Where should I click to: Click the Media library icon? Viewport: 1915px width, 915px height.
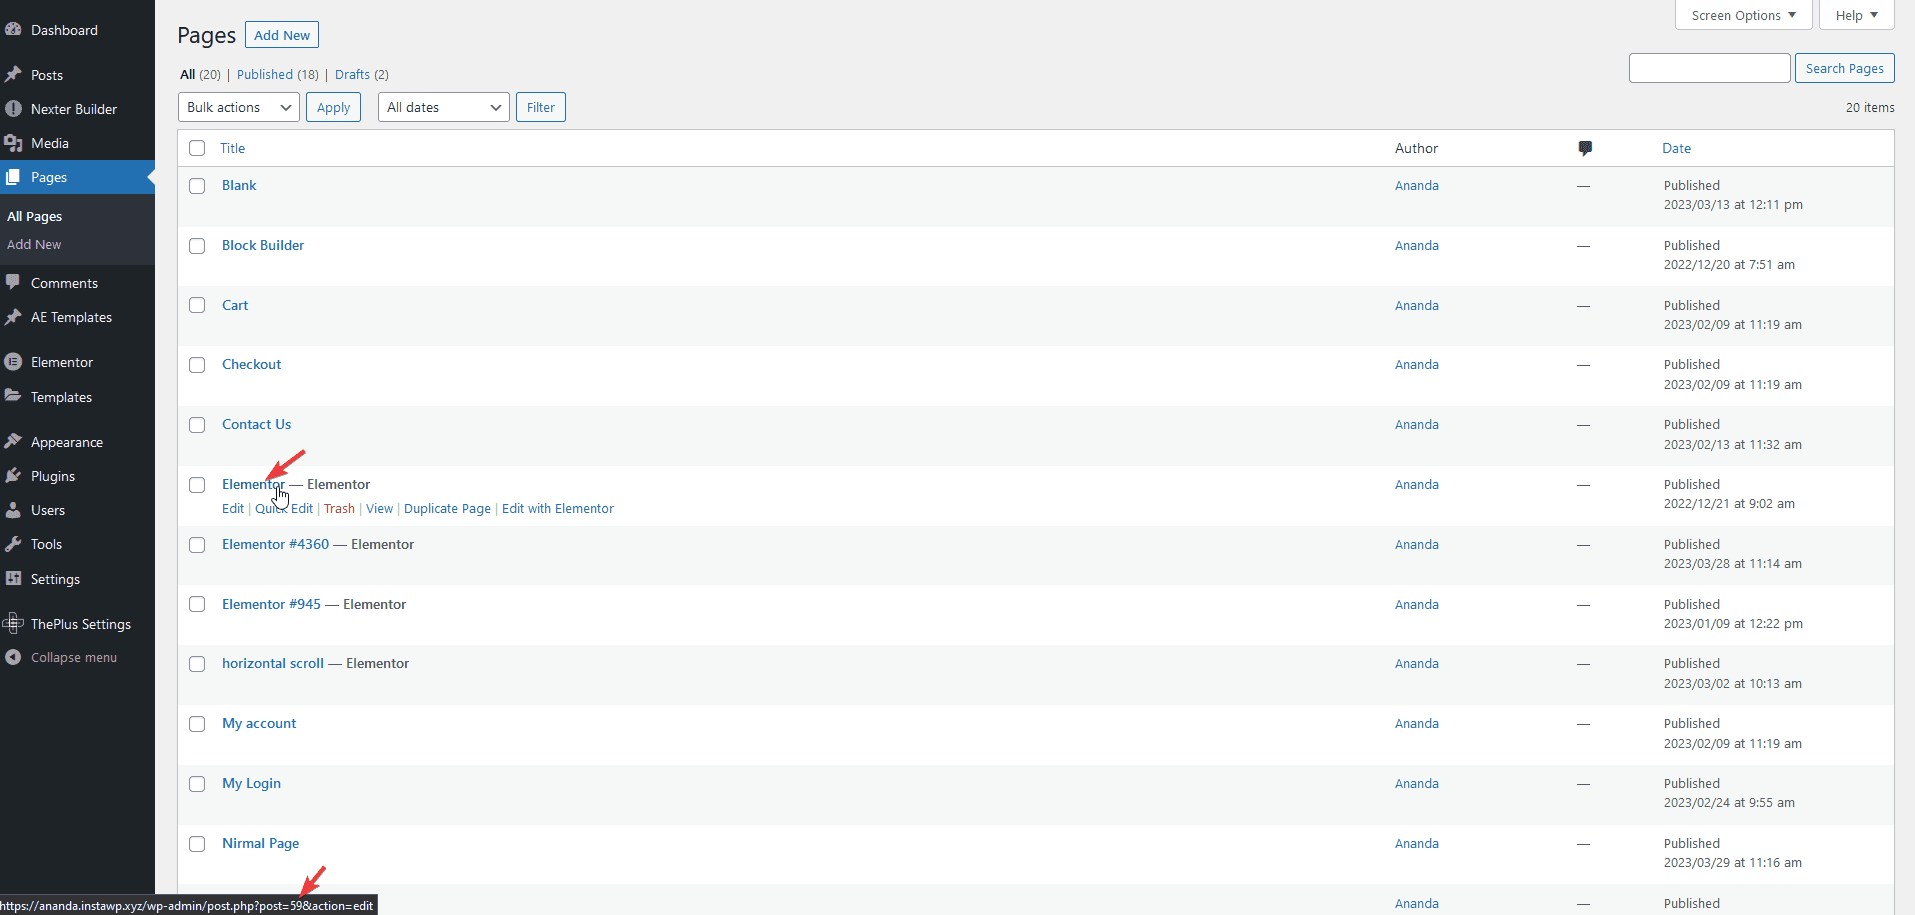click(x=13, y=143)
